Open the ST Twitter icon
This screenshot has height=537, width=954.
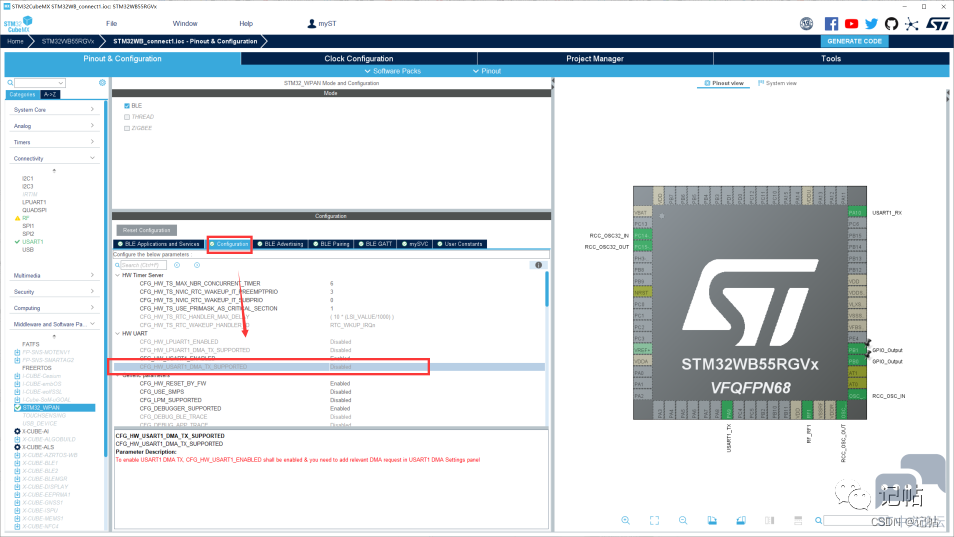(x=871, y=24)
